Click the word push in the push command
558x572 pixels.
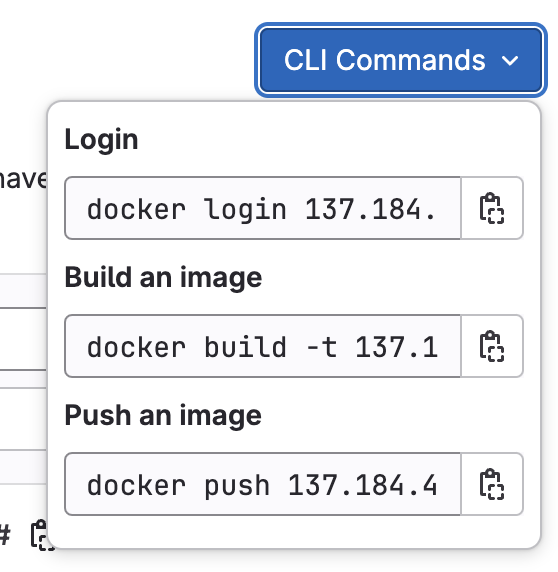(237, 487)
